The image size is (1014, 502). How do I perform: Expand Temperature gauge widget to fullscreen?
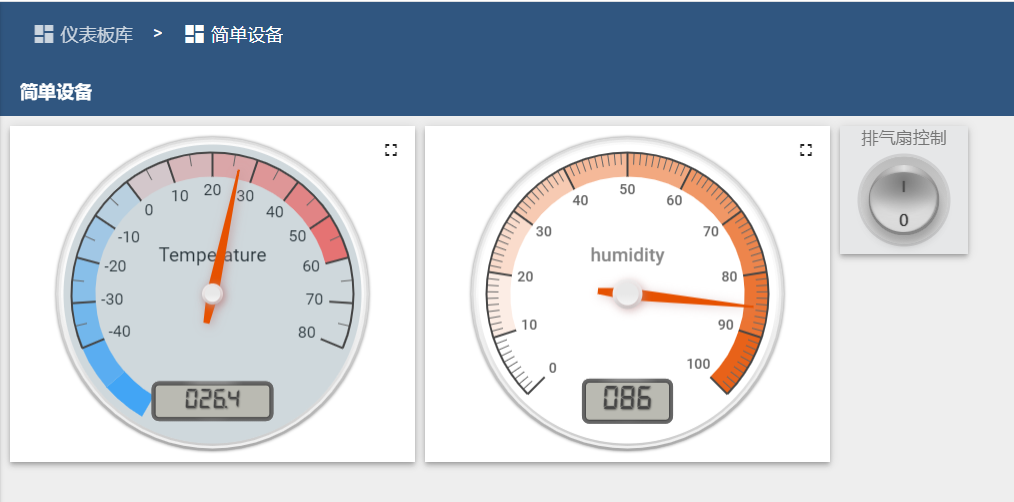[x=391, y=150]
